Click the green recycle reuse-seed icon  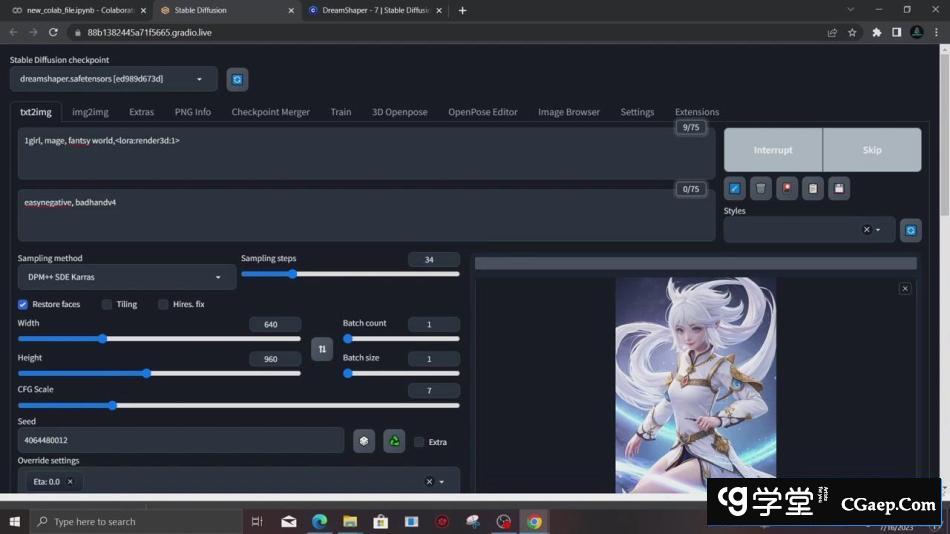pyautogui.click(x=394, y=441)
